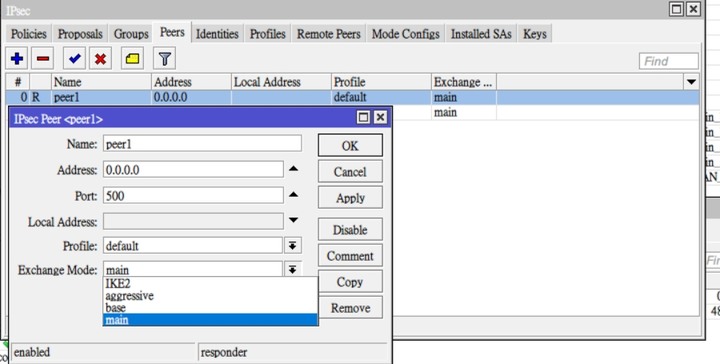Switch to the Proposals tab
This screenshot has width=720, height=364.
click(x=80, y=34)
